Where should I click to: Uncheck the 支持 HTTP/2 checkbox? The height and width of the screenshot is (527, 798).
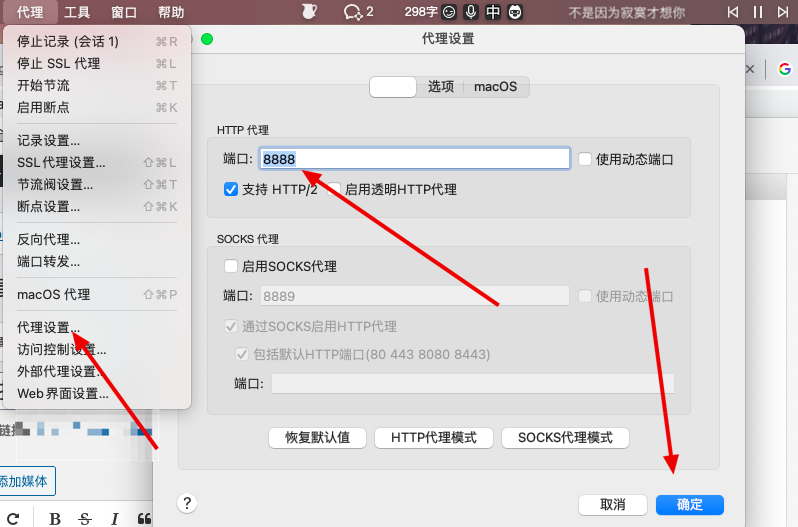(231, 189)
